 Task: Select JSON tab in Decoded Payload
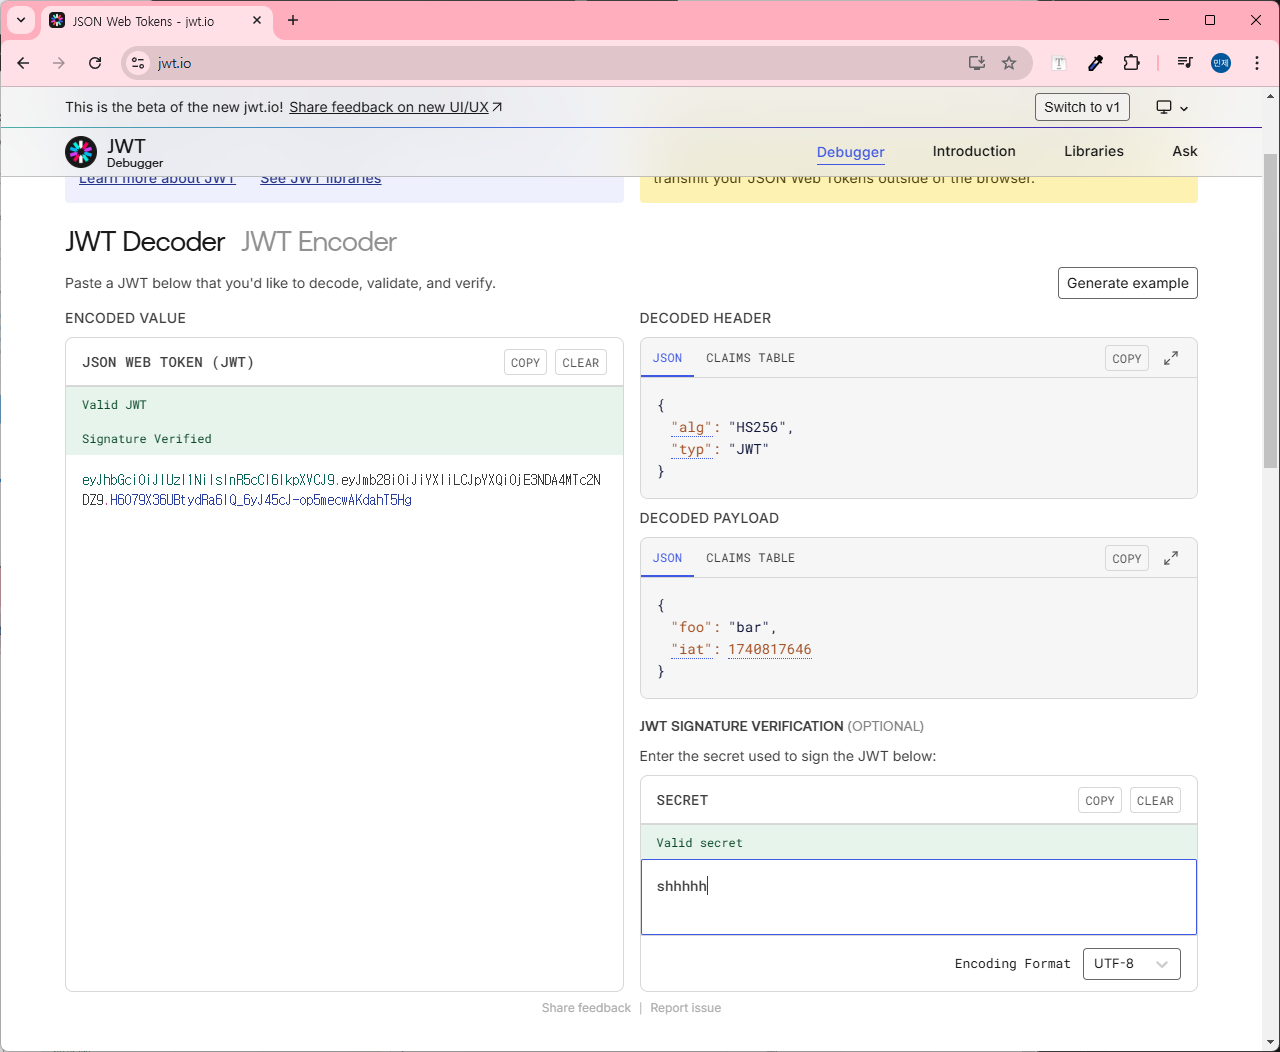pyautogui.click(x=667, y=558)
